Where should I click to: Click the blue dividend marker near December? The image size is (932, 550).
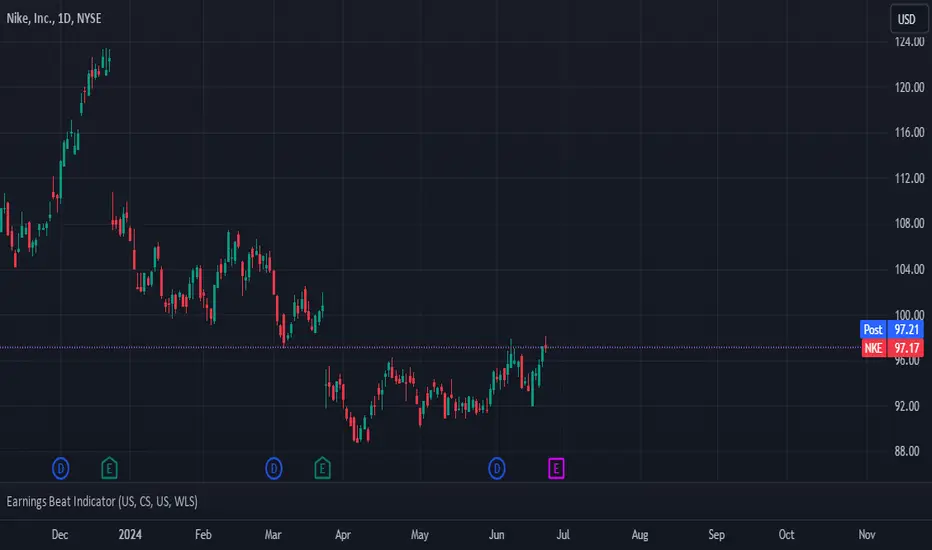[x=61, y=469]
